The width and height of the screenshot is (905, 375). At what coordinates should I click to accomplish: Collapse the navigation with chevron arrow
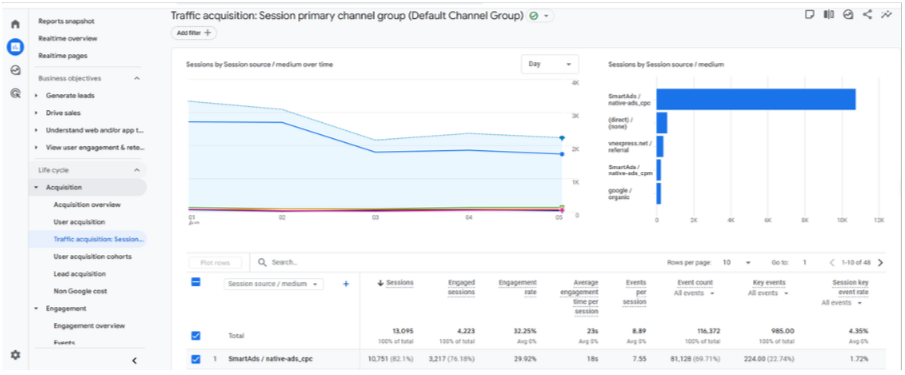pyautogui.click(x=134, y=361)
